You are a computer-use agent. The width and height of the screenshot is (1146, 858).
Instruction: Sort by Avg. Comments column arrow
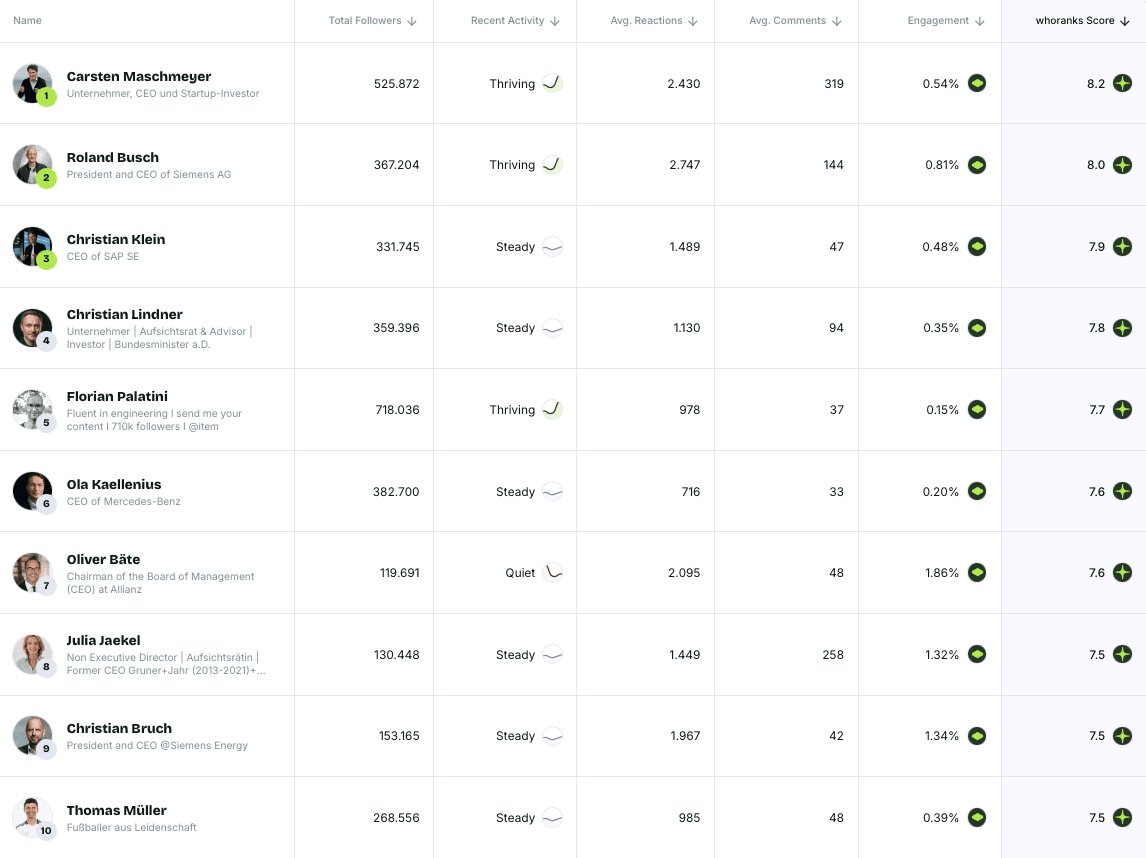pyautogui.click(x=837, y=21)
